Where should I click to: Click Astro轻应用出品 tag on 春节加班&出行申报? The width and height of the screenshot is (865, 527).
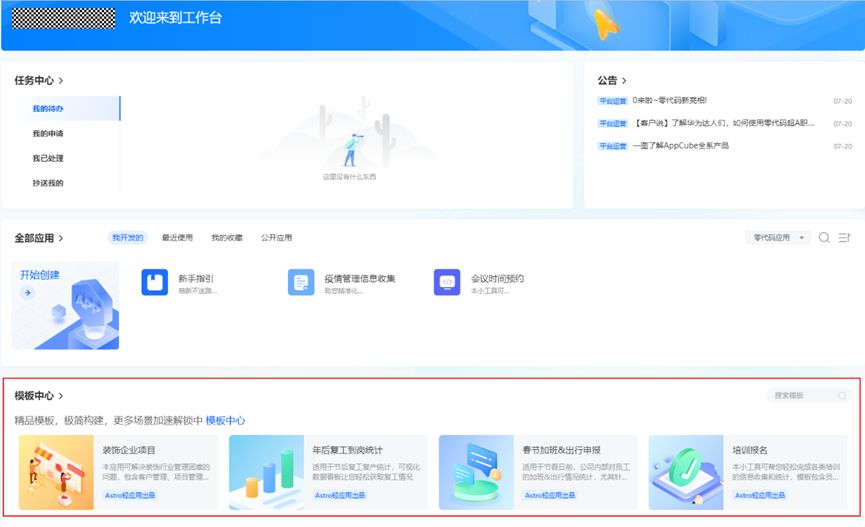[550, 496]
